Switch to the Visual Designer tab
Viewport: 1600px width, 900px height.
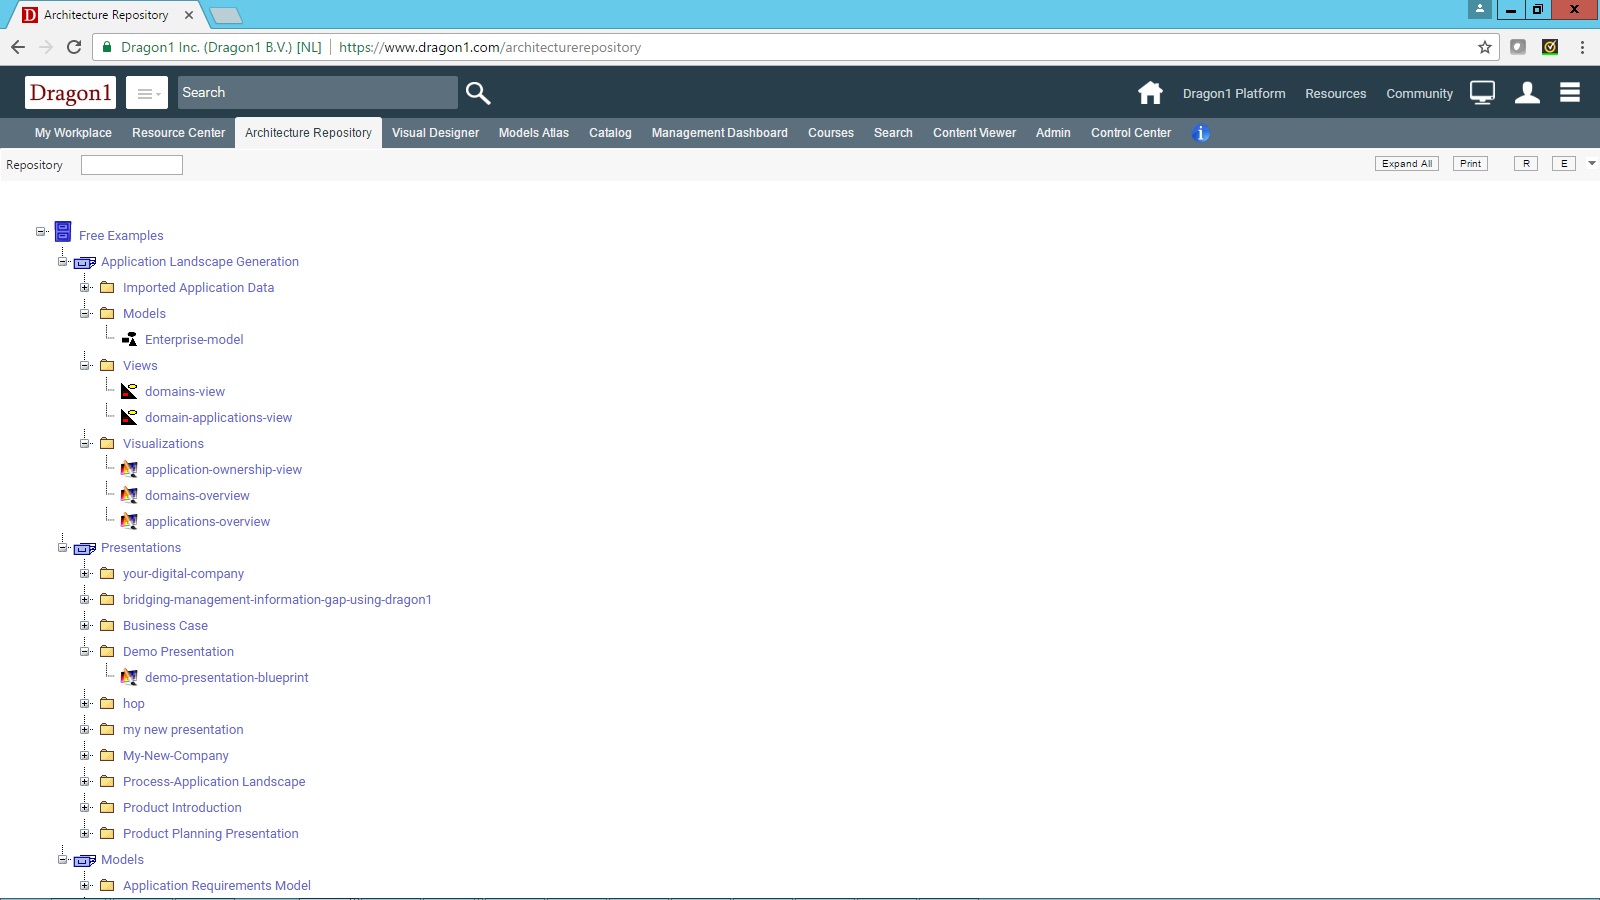(x=435, y=133)
